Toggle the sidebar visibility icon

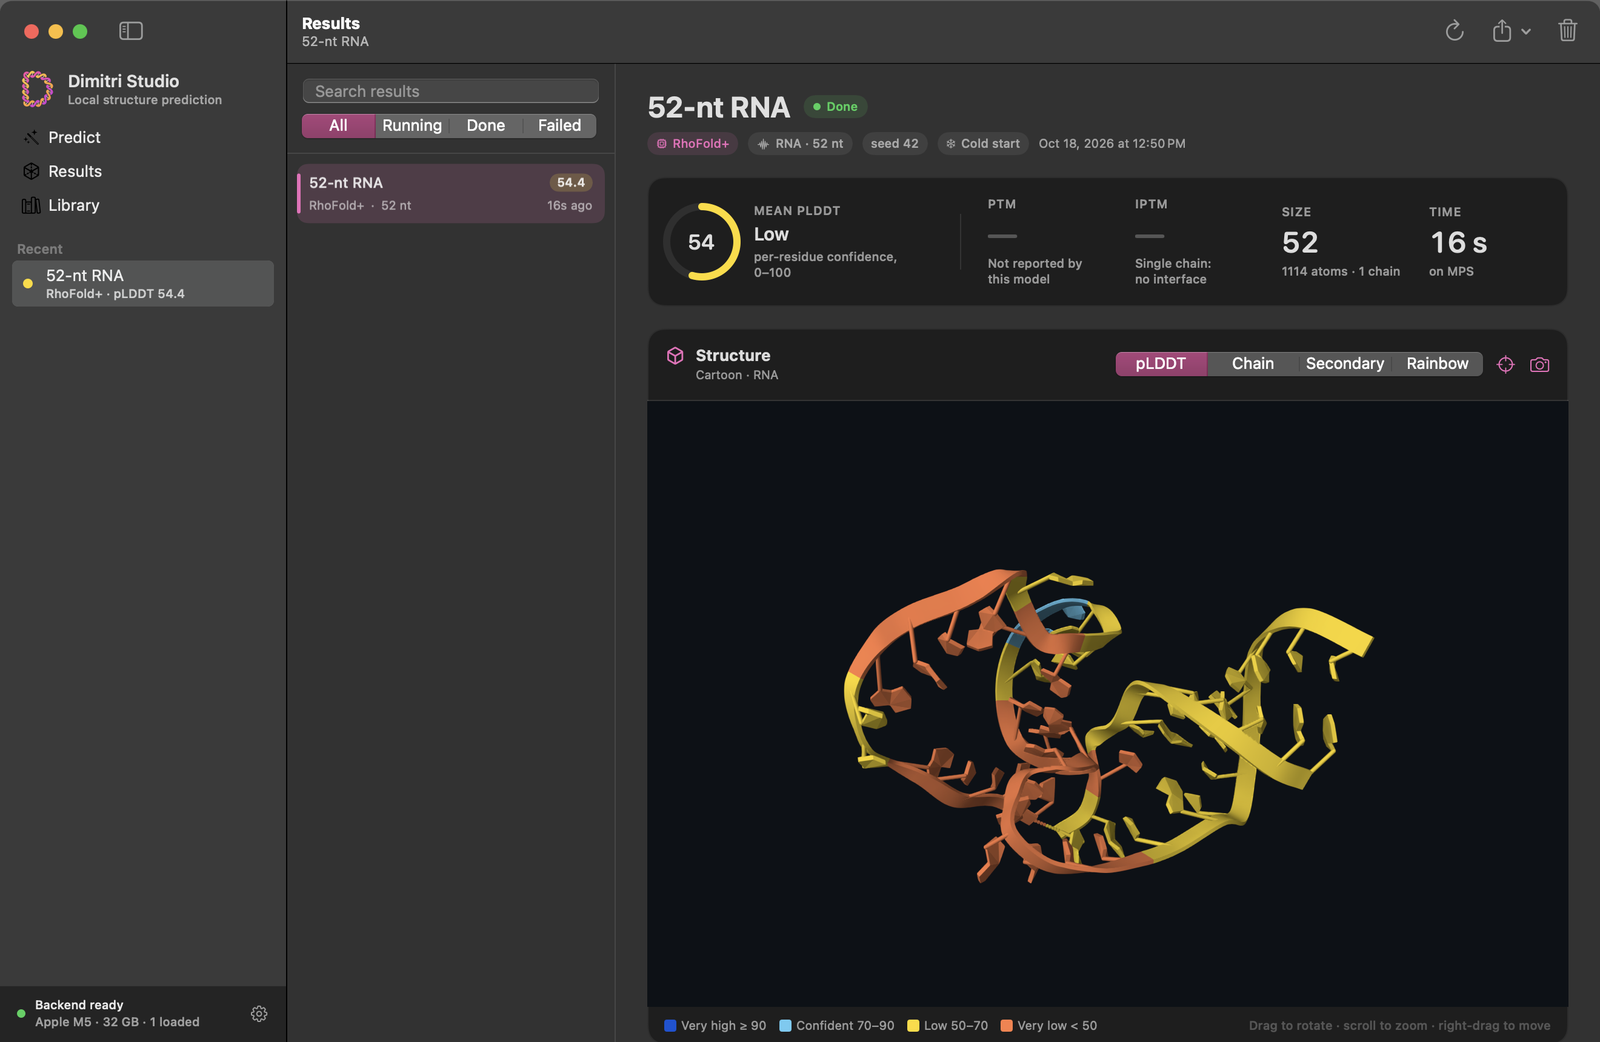pyautogui.click(x=131, y=31)
